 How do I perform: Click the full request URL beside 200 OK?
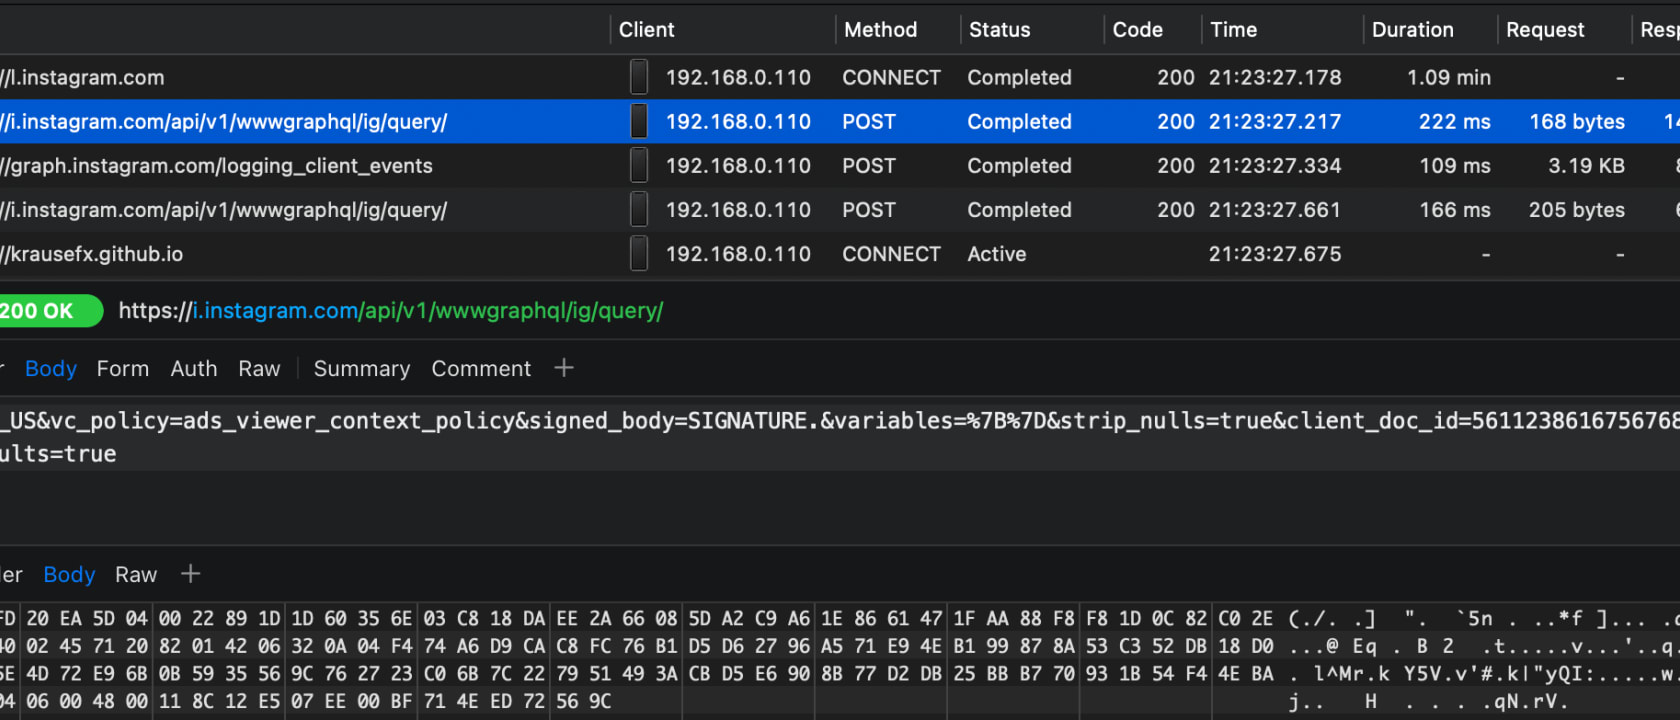[x=391, y=311]
